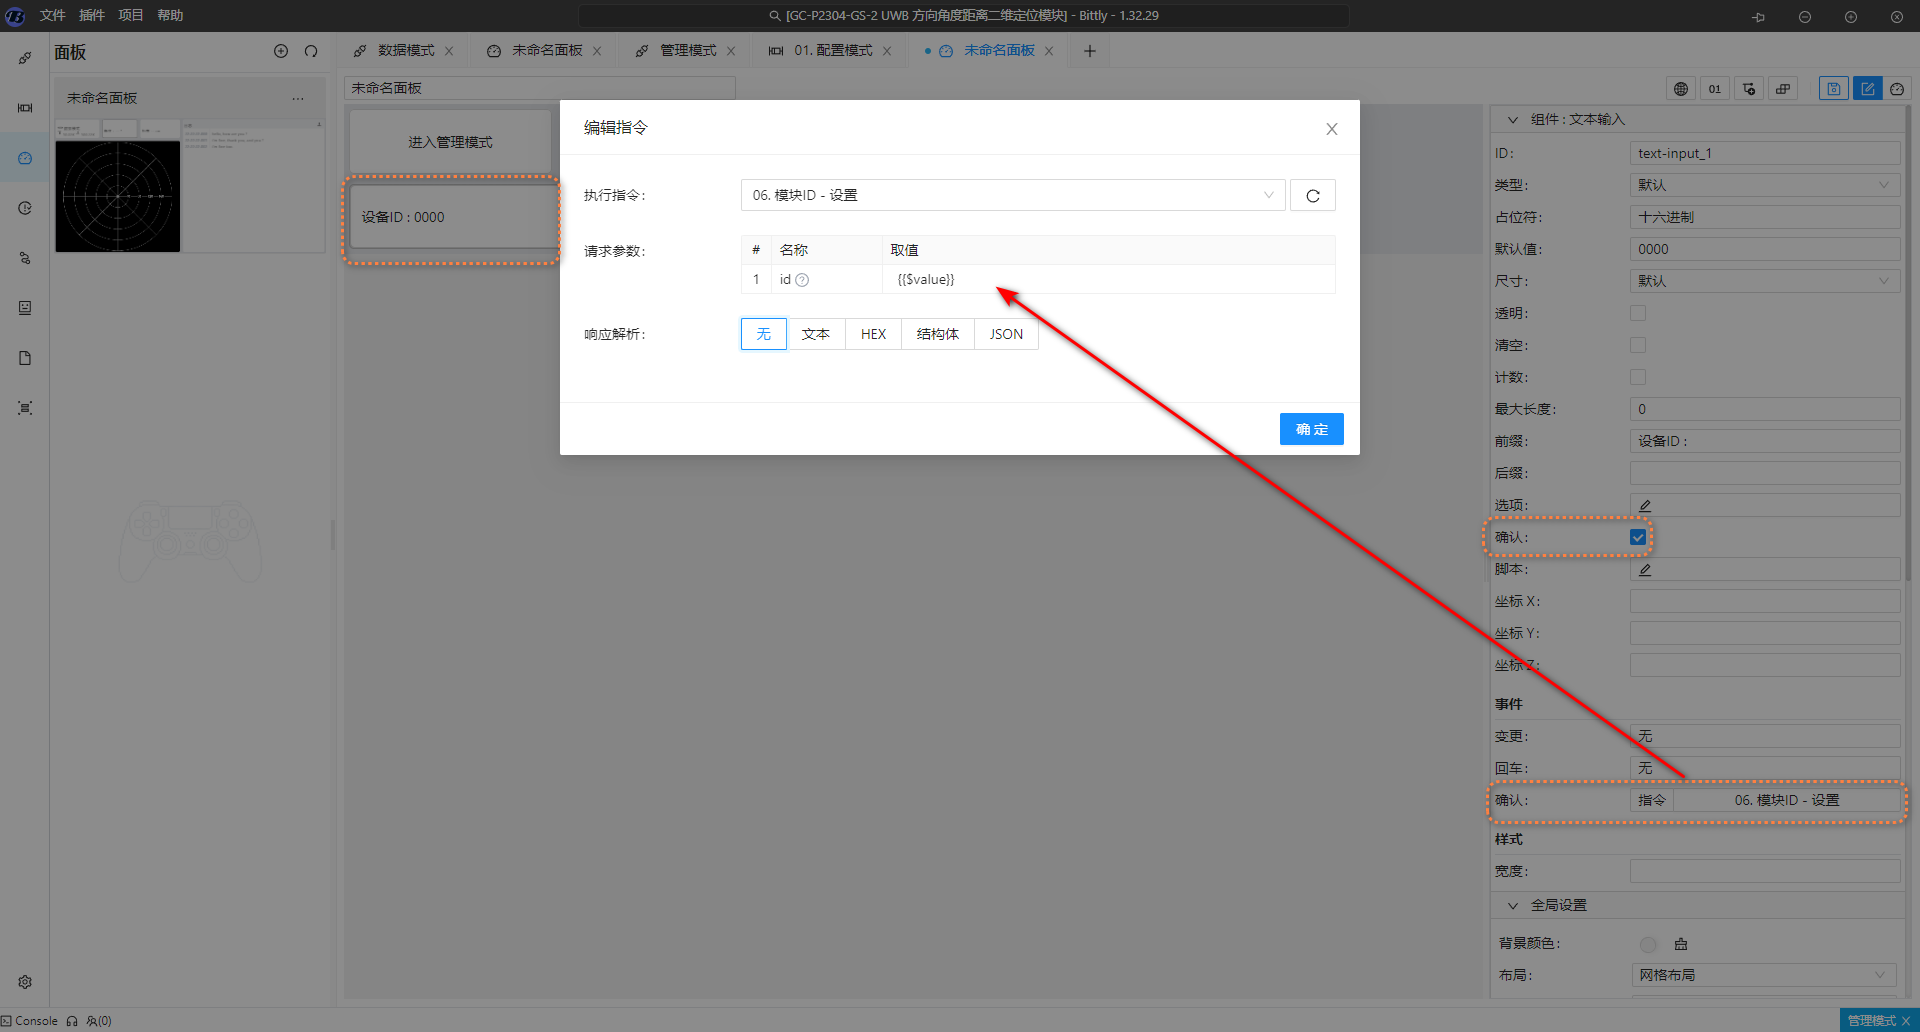Expand the 布局 dropdown showing 网格布局
Viewport: 1920px width, 1032px height.
point(1764,975)
